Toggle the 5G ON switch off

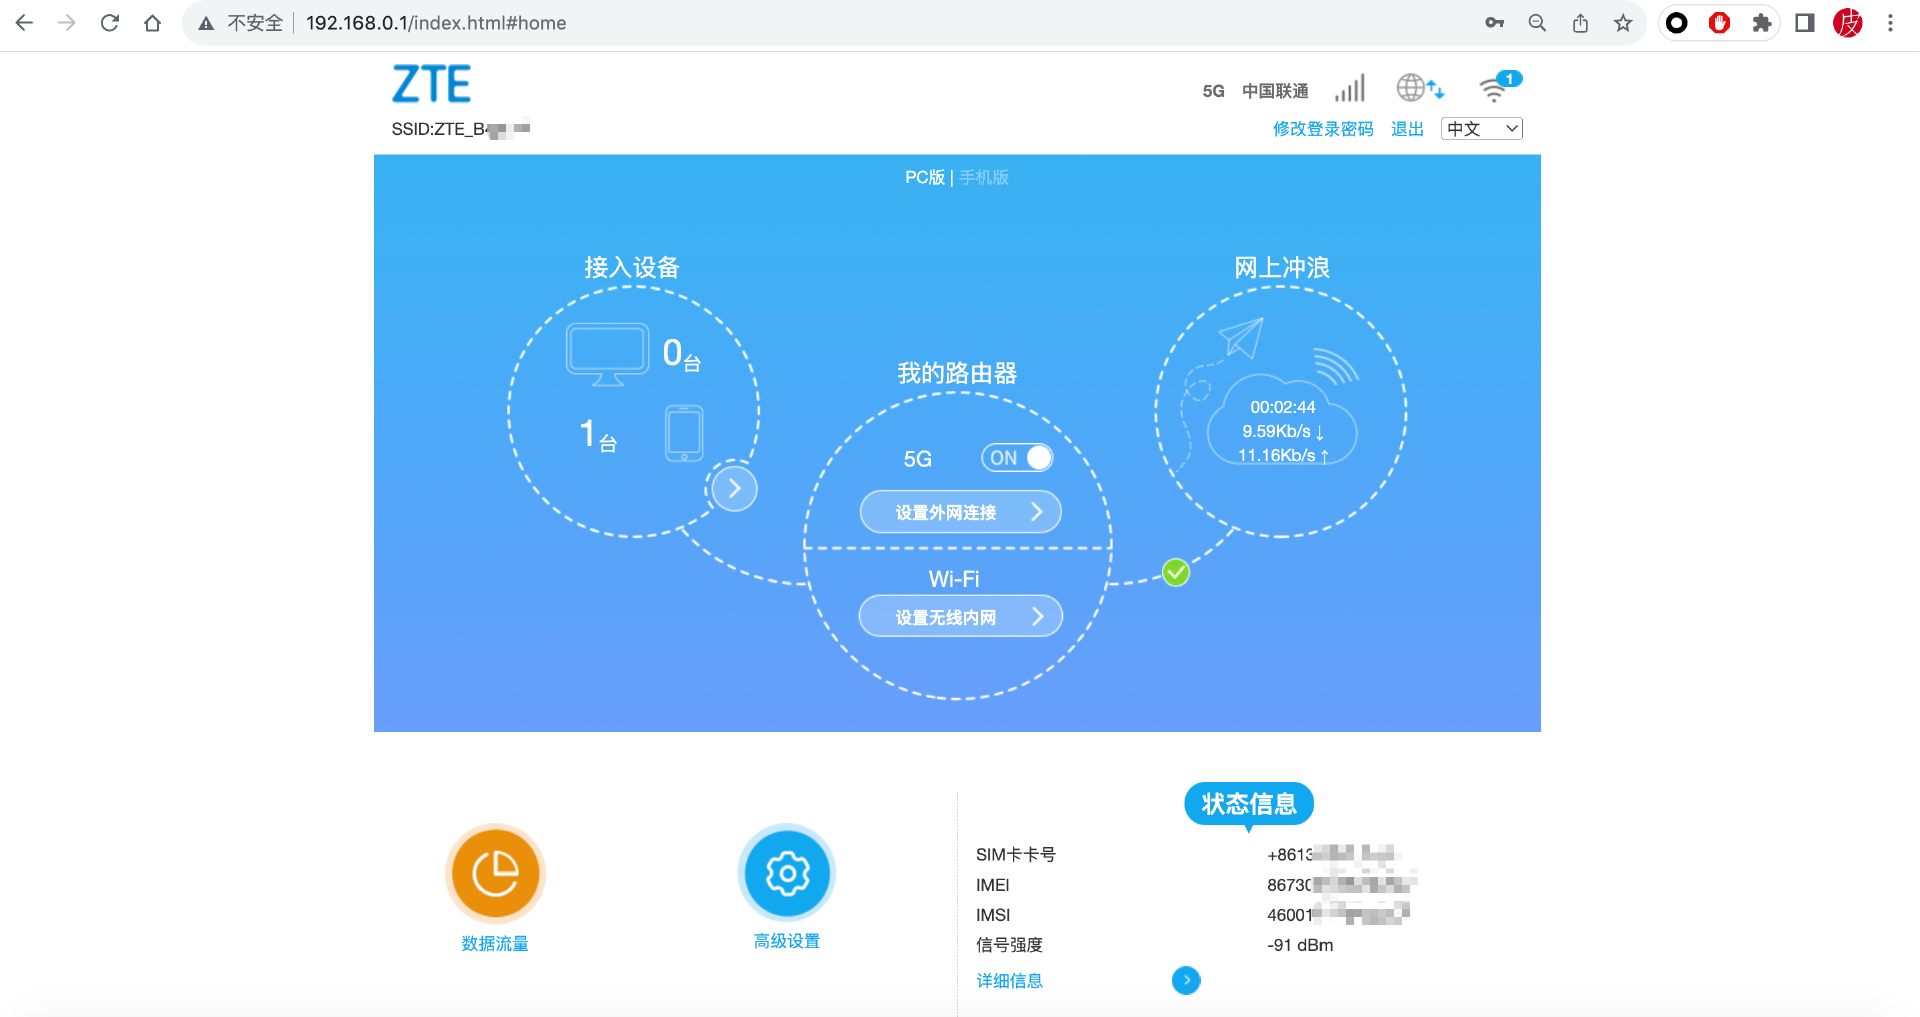(x=1017, y=458)
